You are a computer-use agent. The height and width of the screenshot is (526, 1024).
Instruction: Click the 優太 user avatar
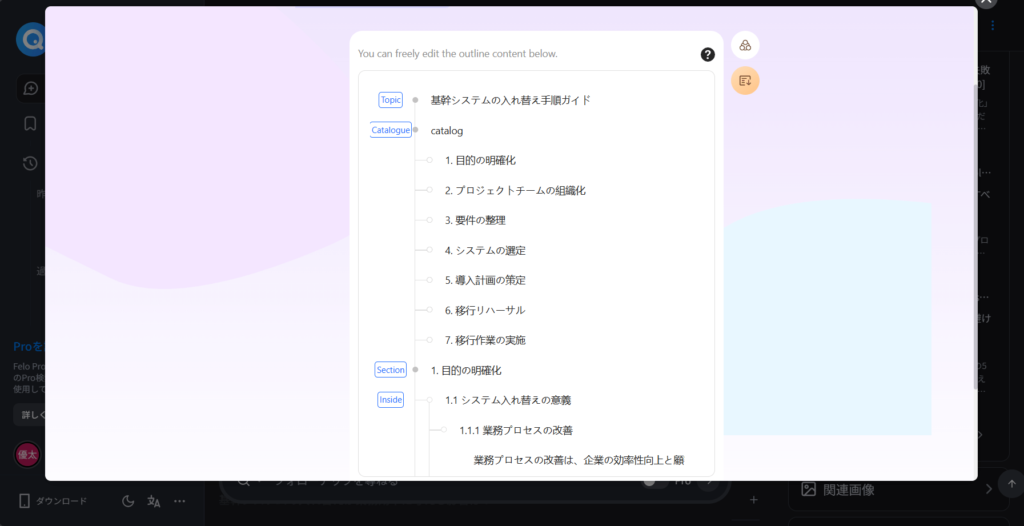[27, 454]
